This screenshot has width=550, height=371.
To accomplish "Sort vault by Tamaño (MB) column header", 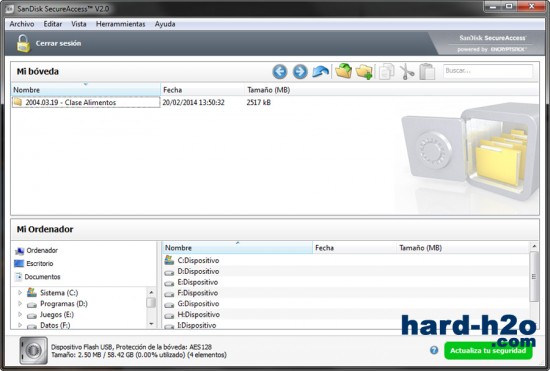I will pos(269,90).
